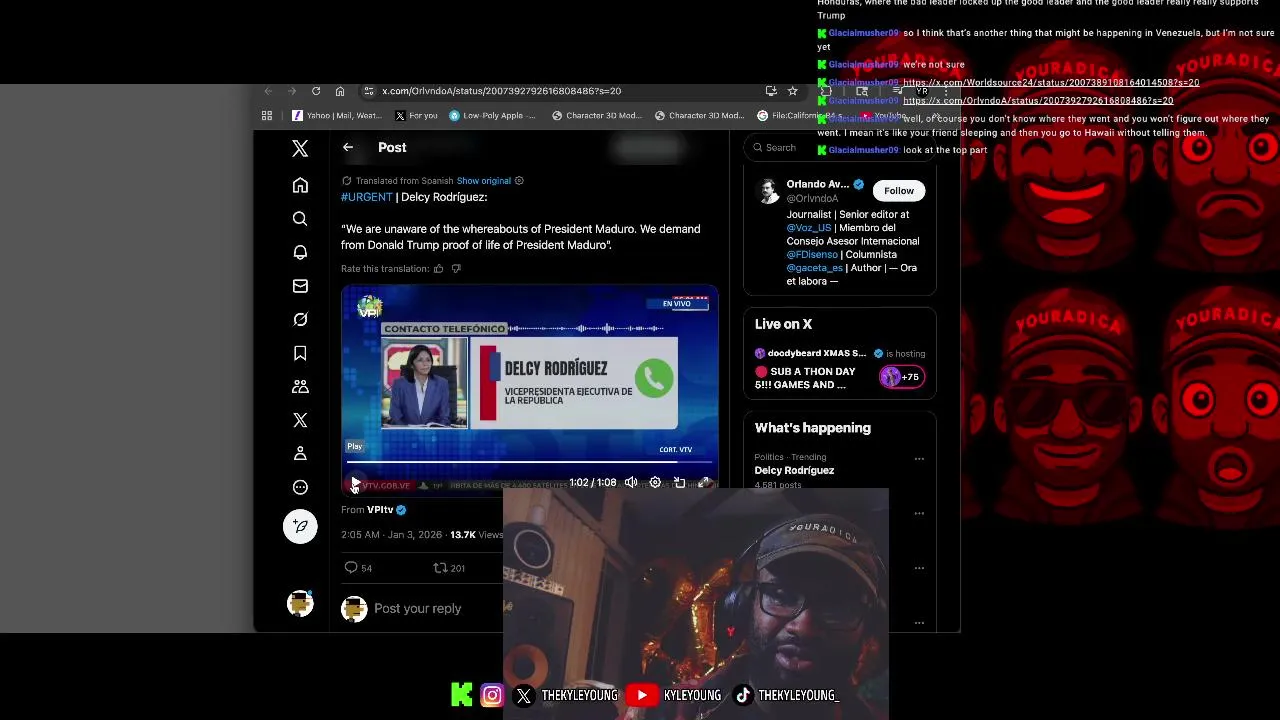
Task: Compose a new post with the white round button
Action: [x=300, y=526]
